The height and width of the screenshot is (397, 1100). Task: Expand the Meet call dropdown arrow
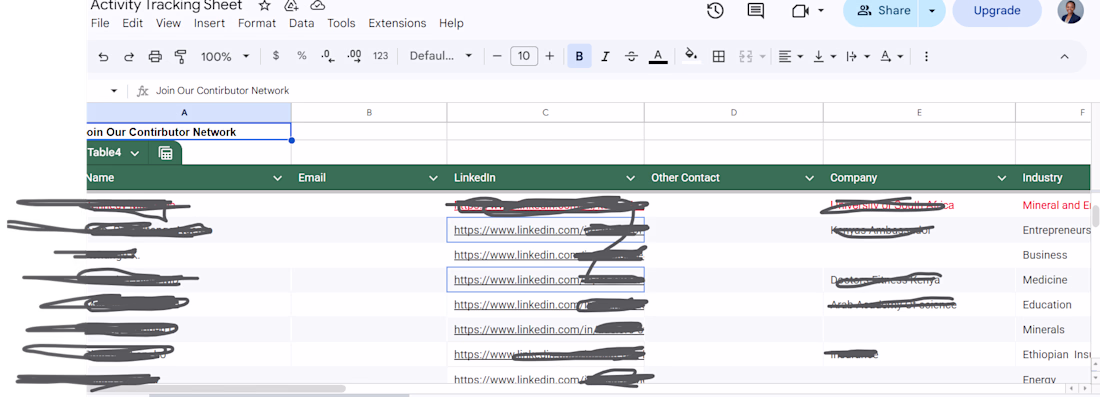821,11
